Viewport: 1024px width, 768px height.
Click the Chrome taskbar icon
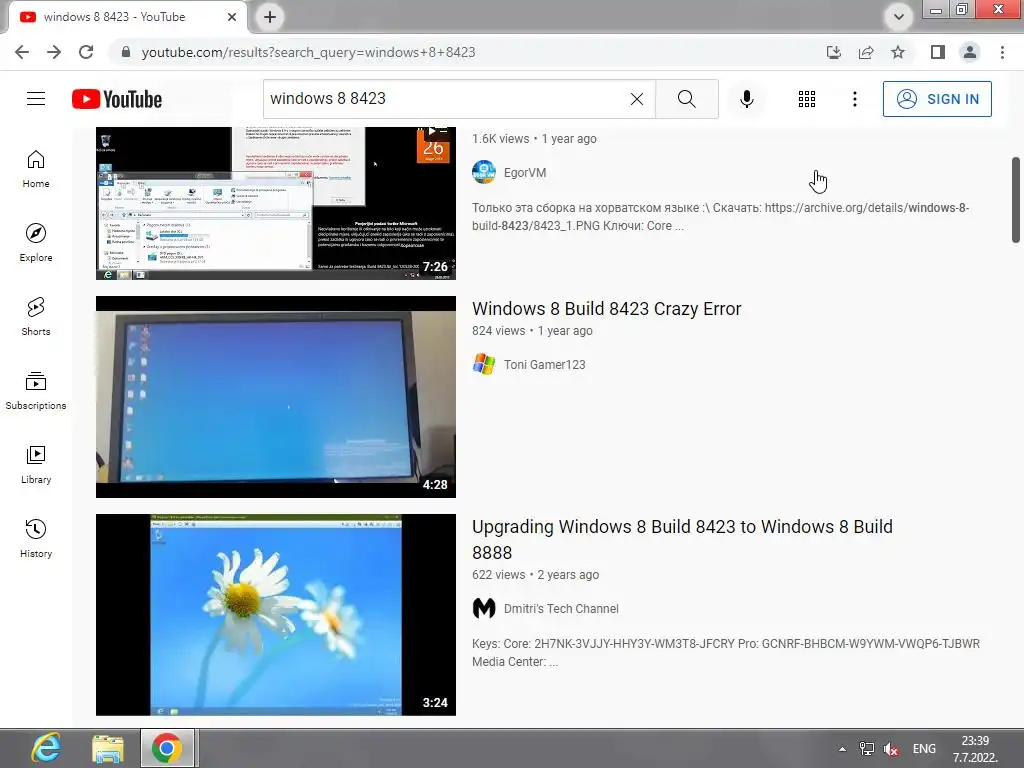(167, 748)
